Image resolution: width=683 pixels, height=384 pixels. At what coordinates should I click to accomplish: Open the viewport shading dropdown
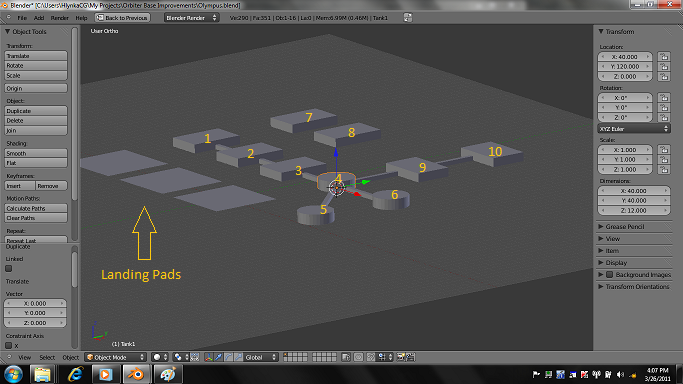pyautogui.click(x=160, y=357)
